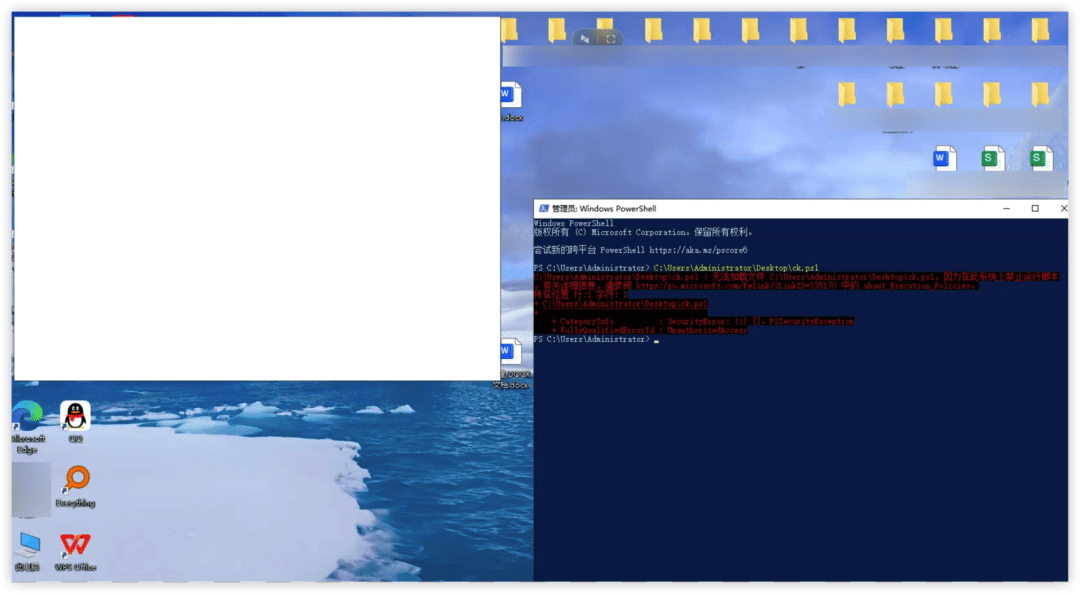Select the .docx file beside the white window's top

pos(510,101)
